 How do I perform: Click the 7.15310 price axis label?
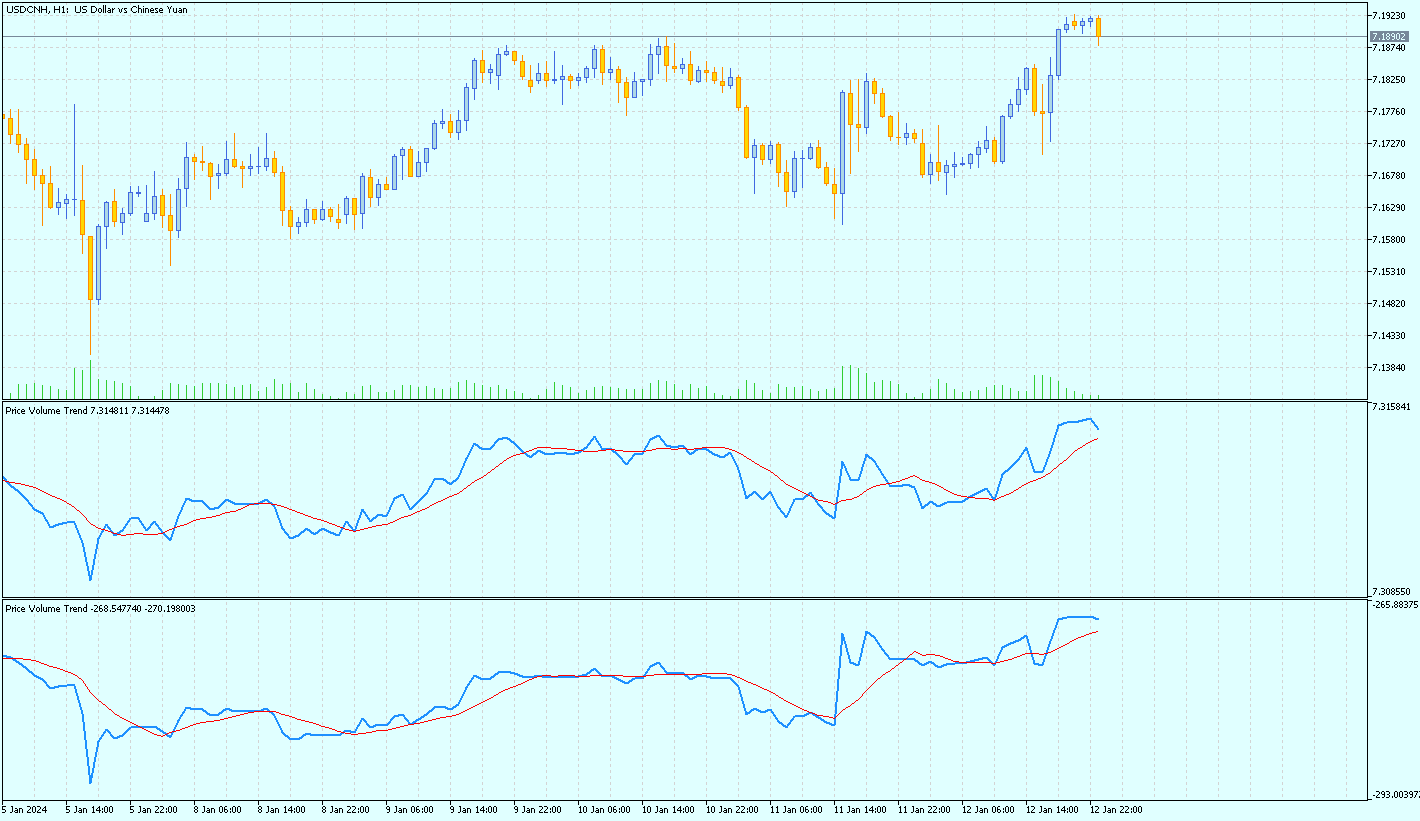pyautogui.click(x=1390, y=272)
